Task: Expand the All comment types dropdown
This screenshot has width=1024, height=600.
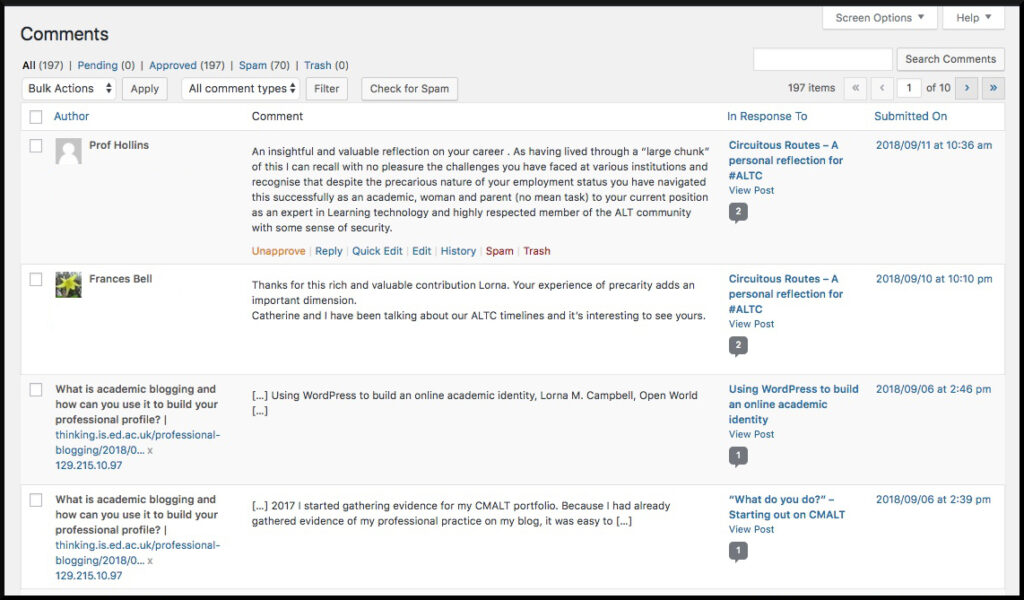Action: (242, 89)
